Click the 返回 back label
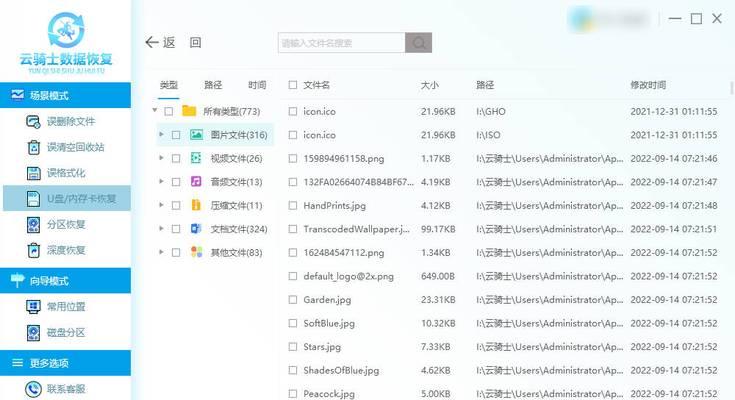Screen dimensions: 735x400 click(182, 43)
